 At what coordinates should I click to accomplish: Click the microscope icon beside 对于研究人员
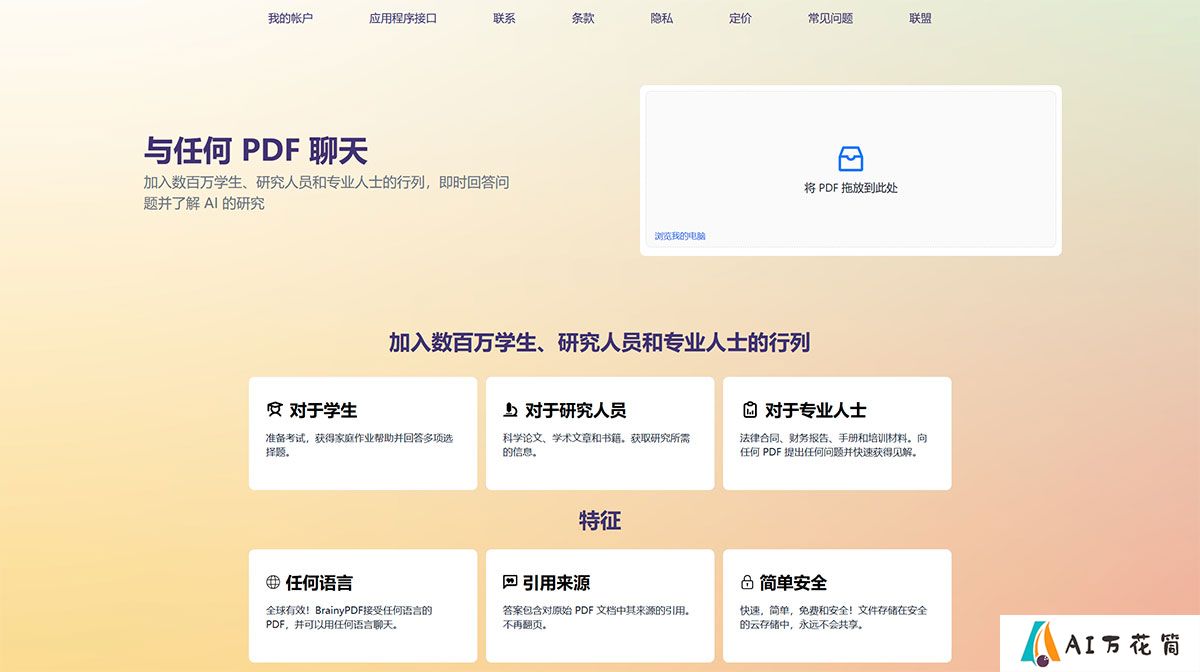(510, 410)
